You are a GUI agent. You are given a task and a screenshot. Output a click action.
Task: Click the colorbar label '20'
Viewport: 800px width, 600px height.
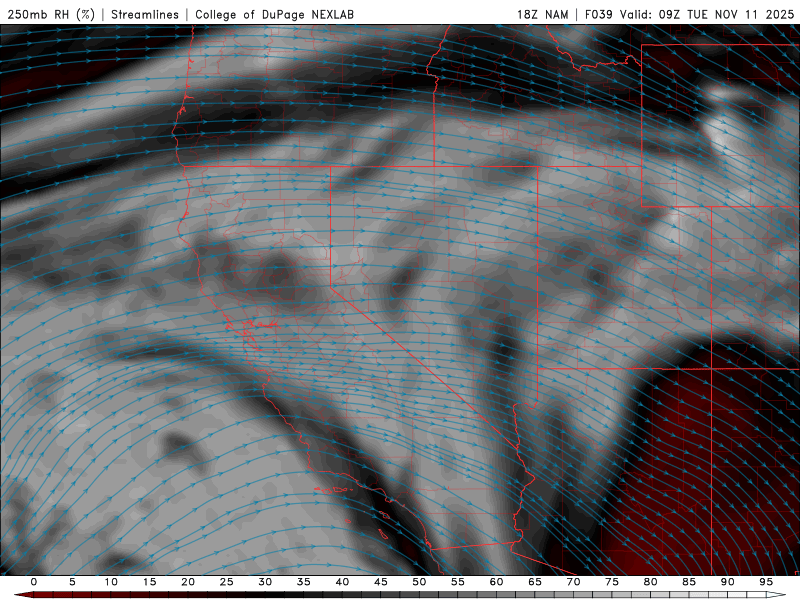coord(188,582)
